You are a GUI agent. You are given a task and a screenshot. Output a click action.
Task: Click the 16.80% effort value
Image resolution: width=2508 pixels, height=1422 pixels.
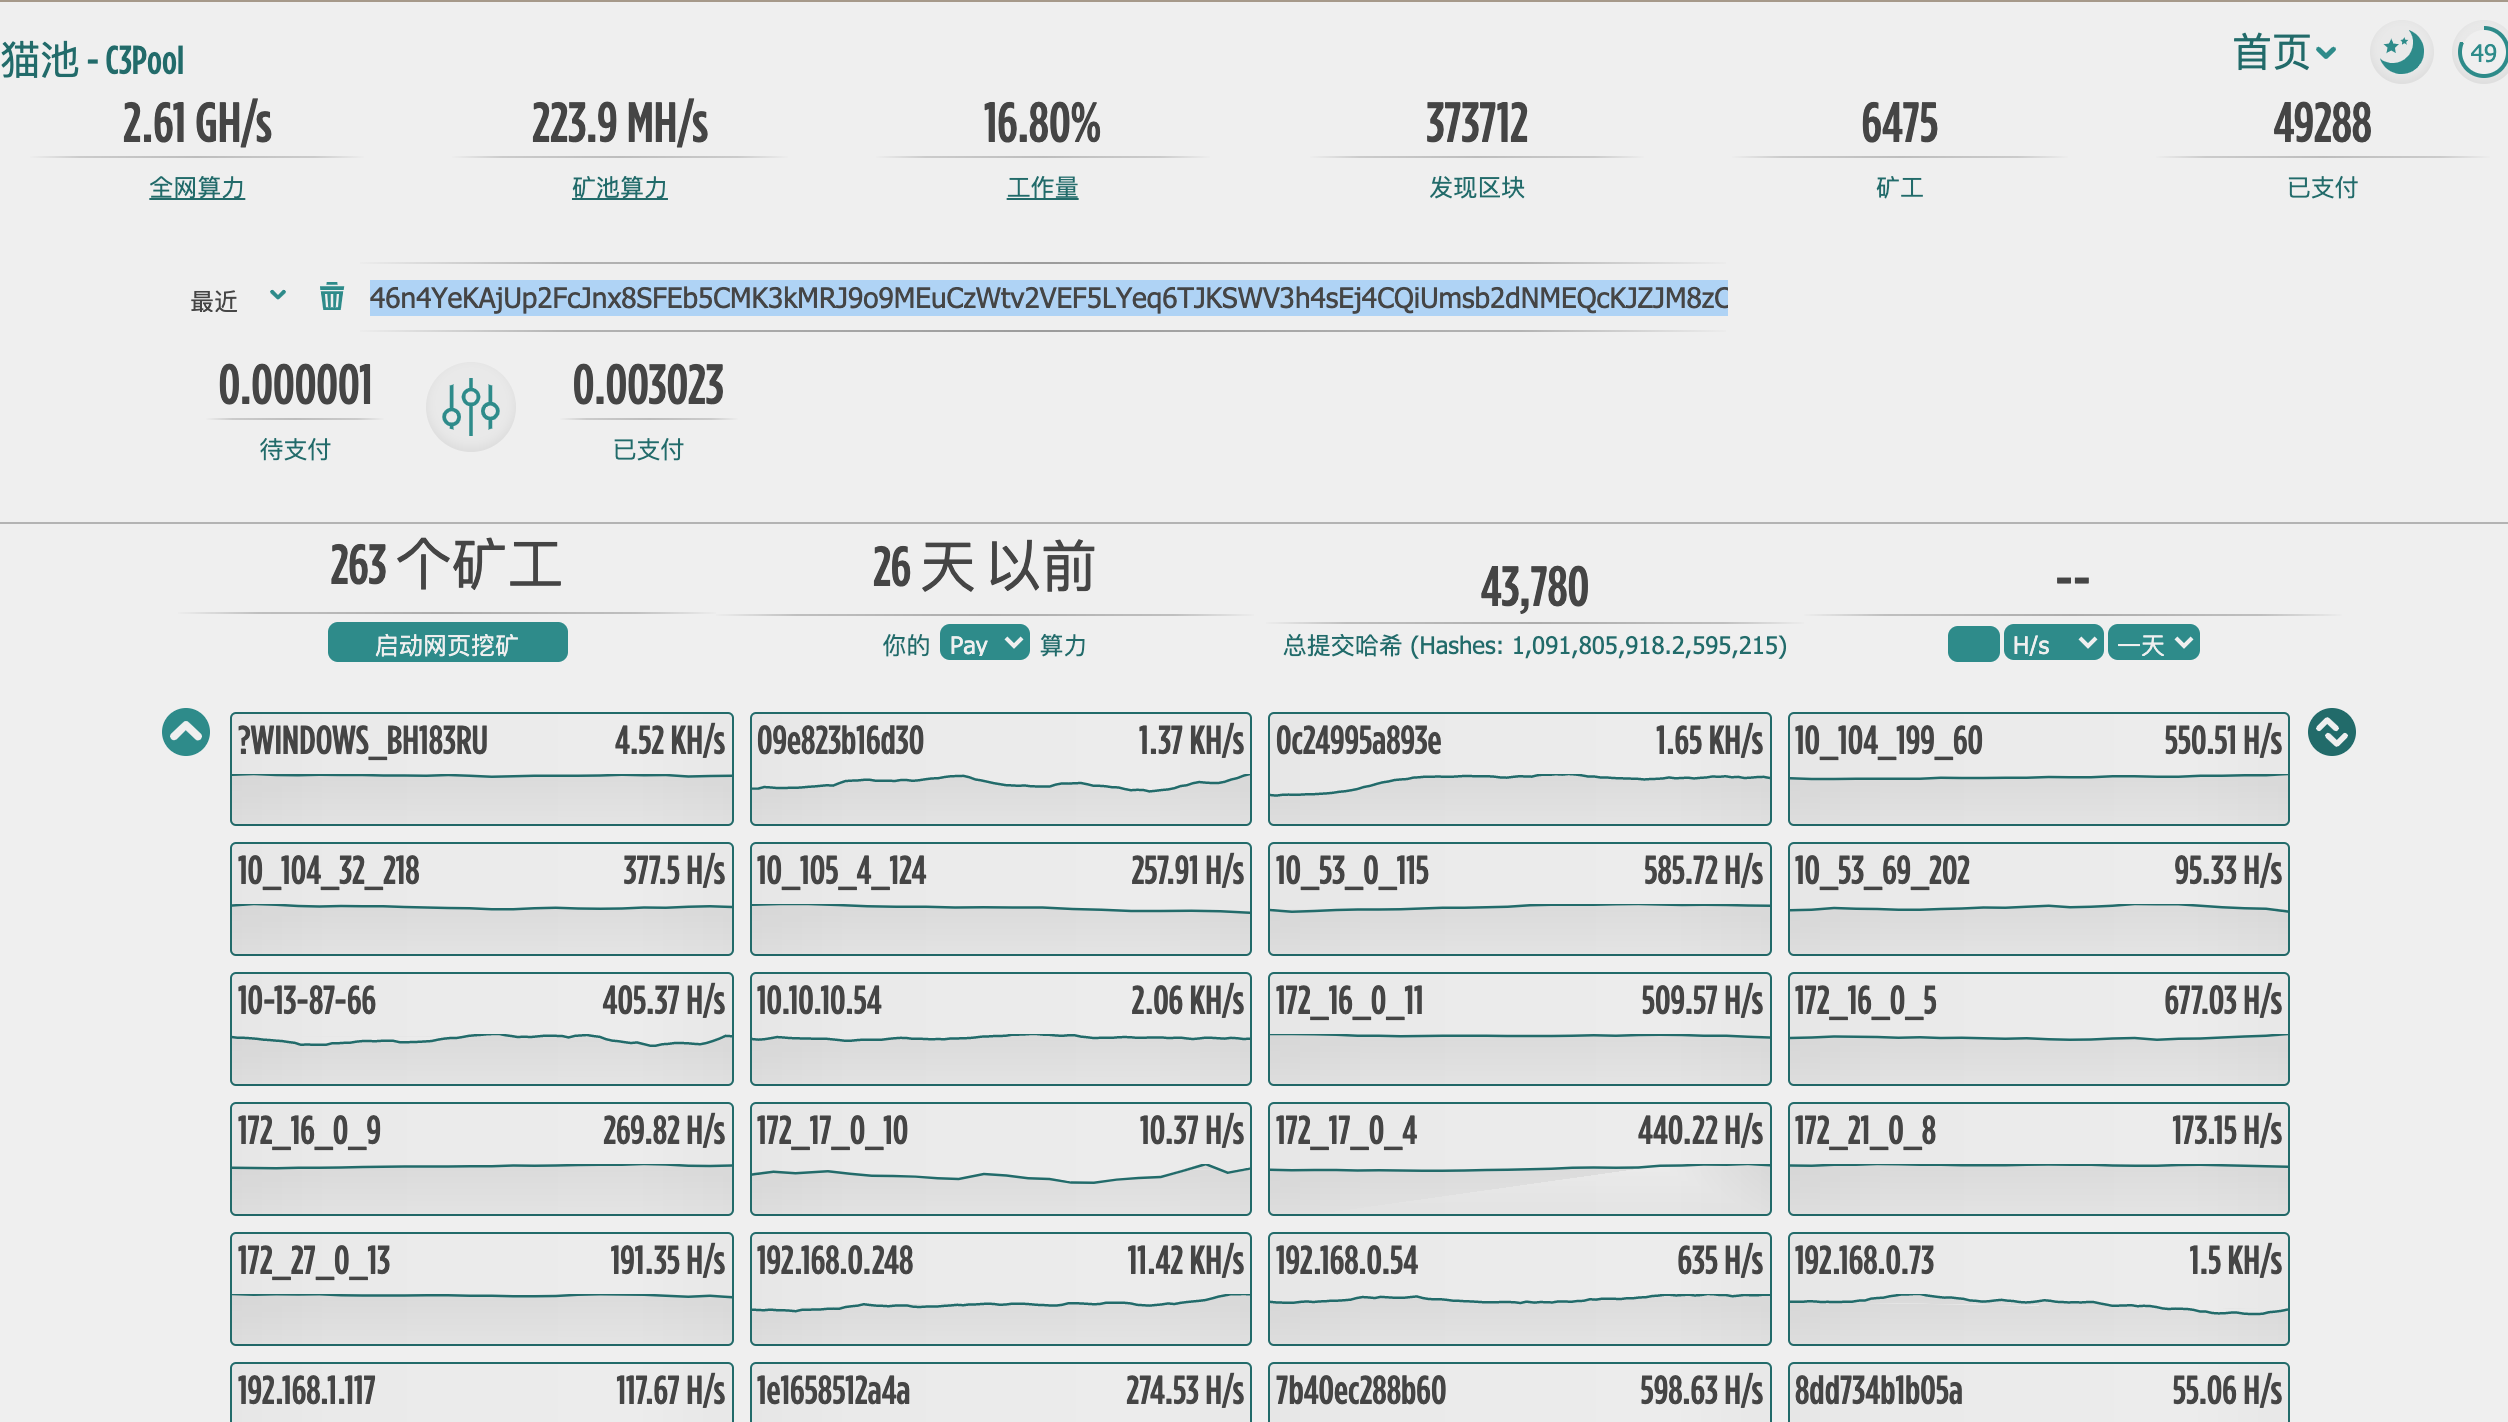(1042, 124)
